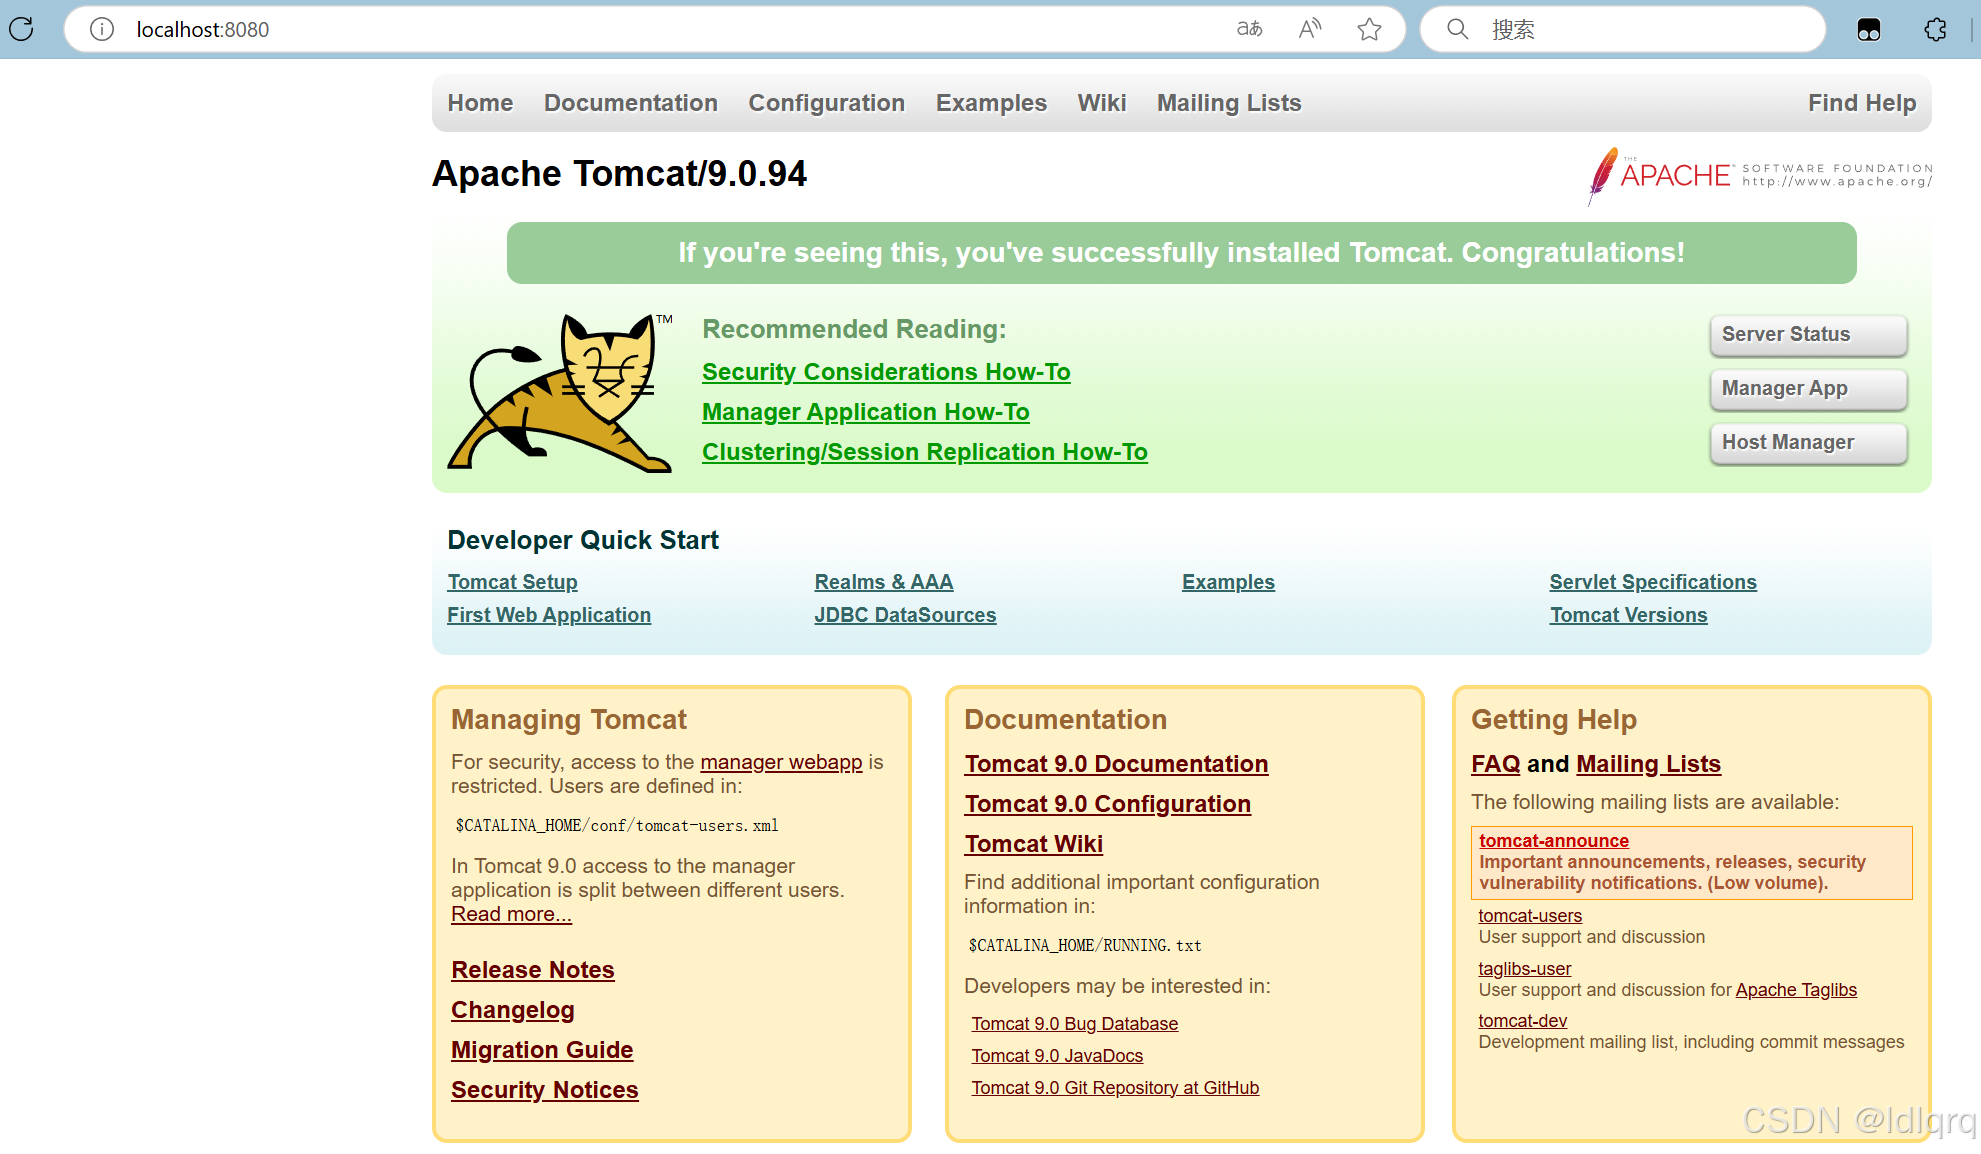Open Security Considerations How-To link
This screenshot has width=1981, height=1154.
coord(885,372)
